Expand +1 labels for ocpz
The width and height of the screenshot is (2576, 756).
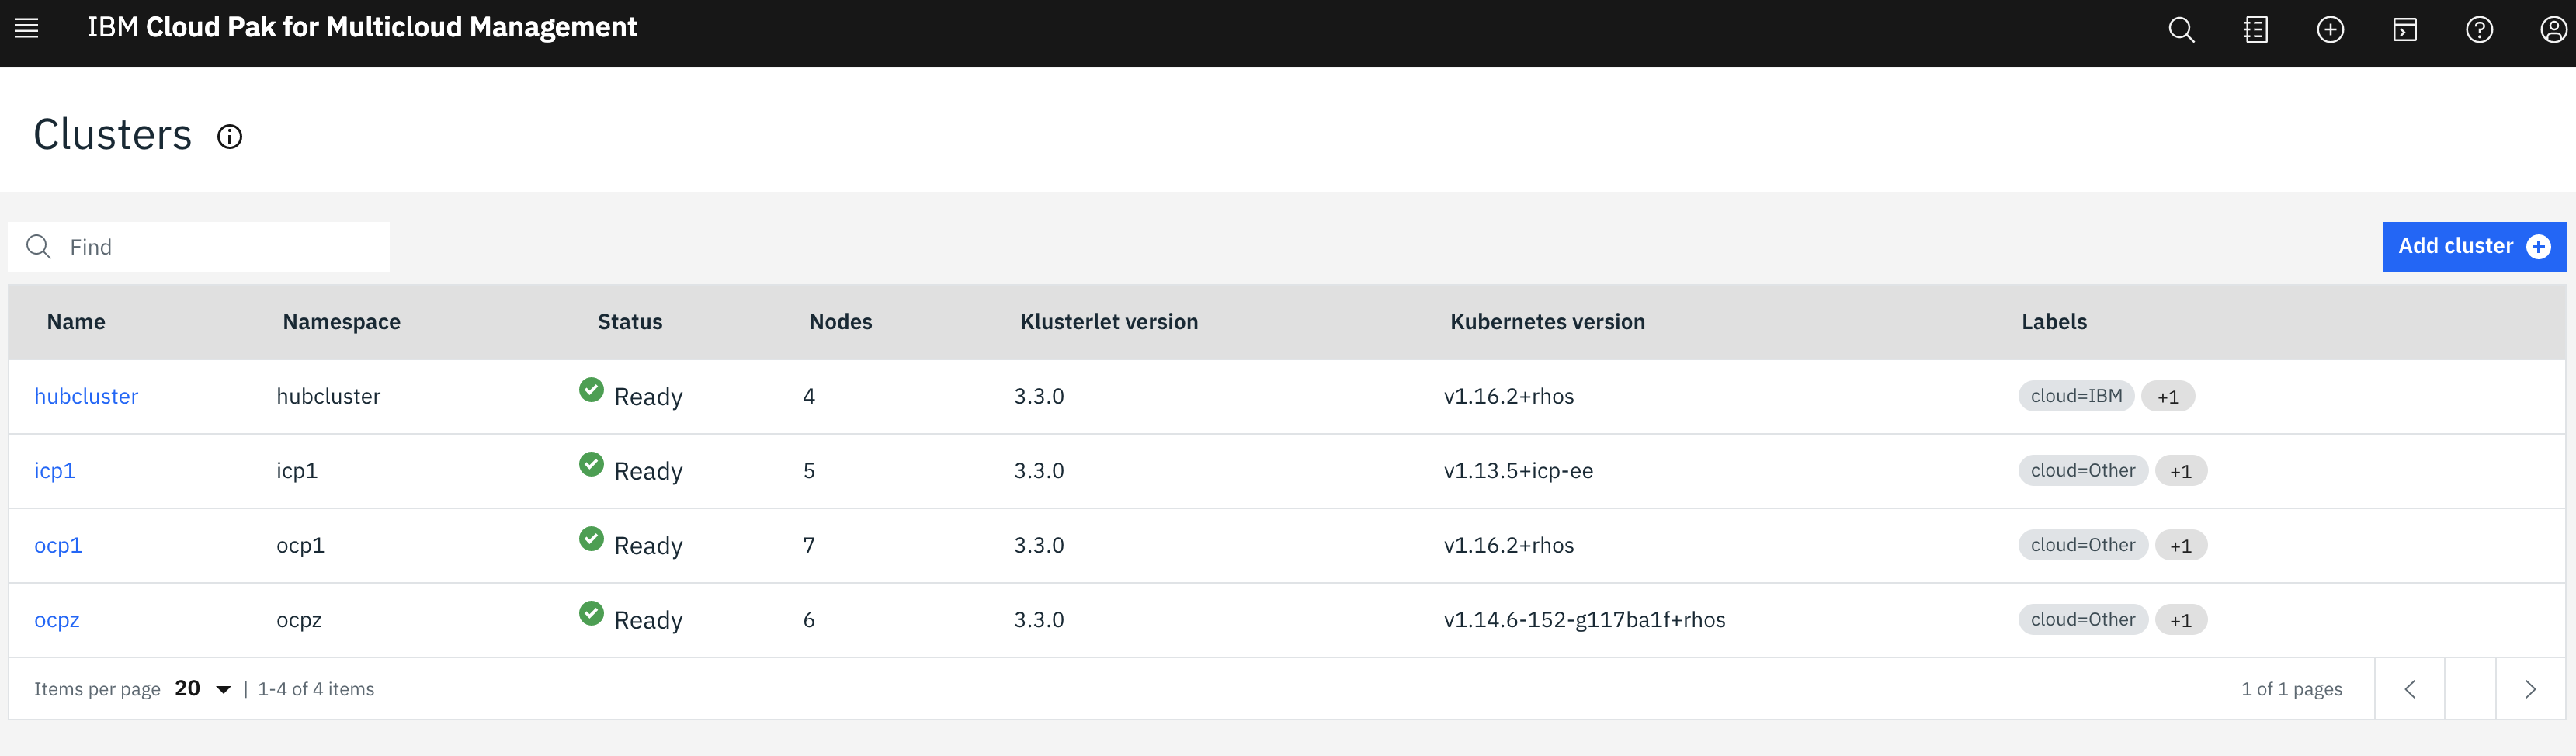click(2181, 620)
